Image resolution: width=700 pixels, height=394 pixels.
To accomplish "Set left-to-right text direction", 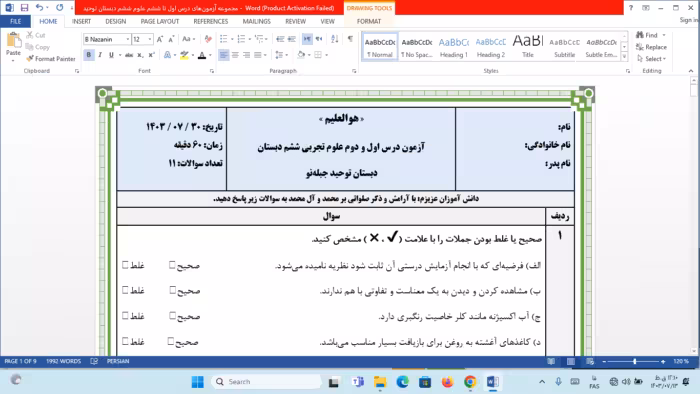I will (307, 39).
